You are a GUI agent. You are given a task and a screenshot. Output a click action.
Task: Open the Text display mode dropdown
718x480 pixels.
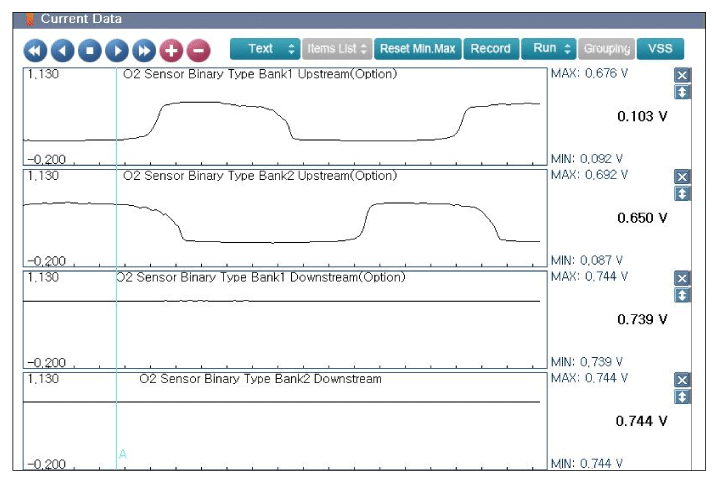(264, 49)
